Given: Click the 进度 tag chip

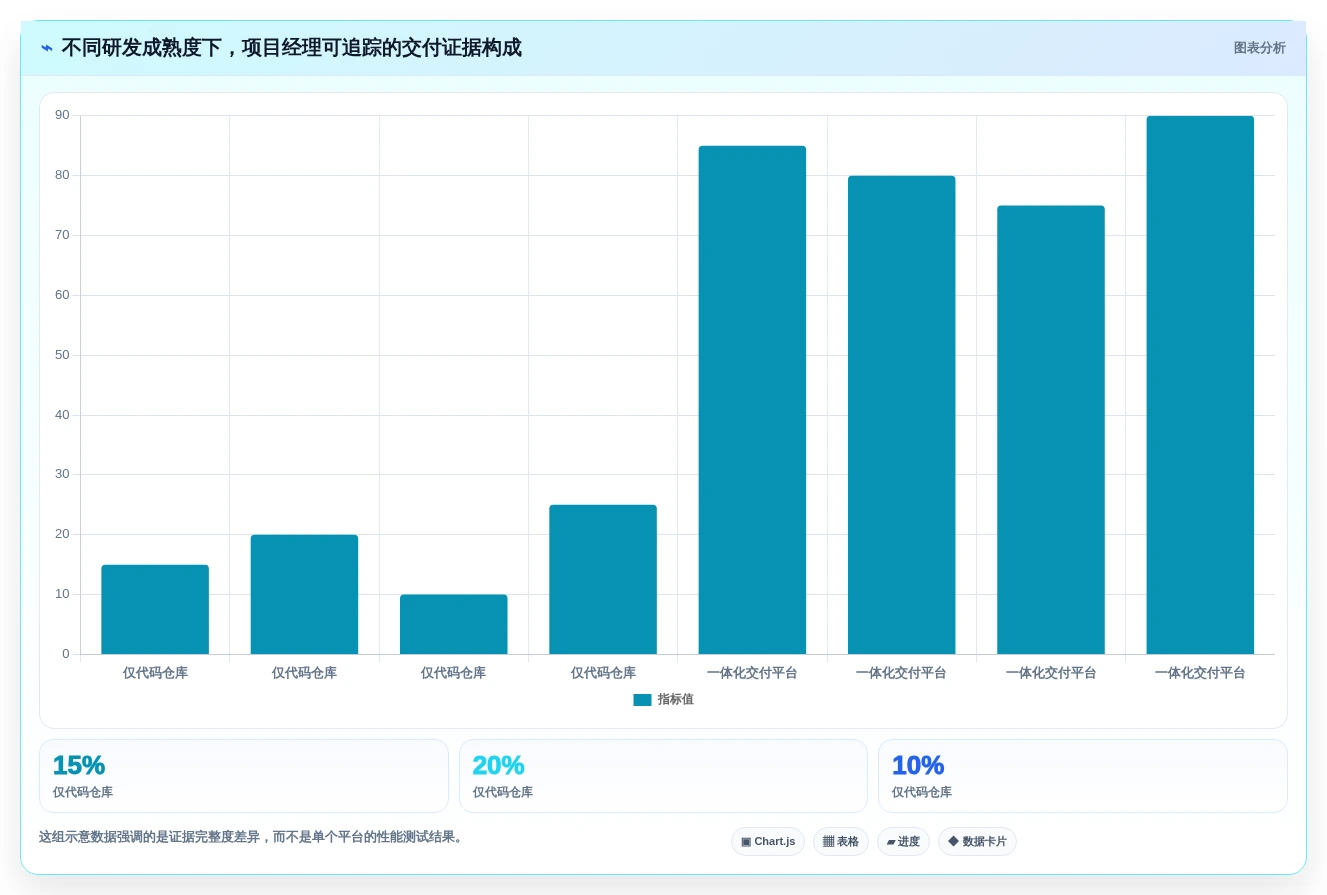Looking at the screenshot, I should pyautogui.click(x=903, y=842).
